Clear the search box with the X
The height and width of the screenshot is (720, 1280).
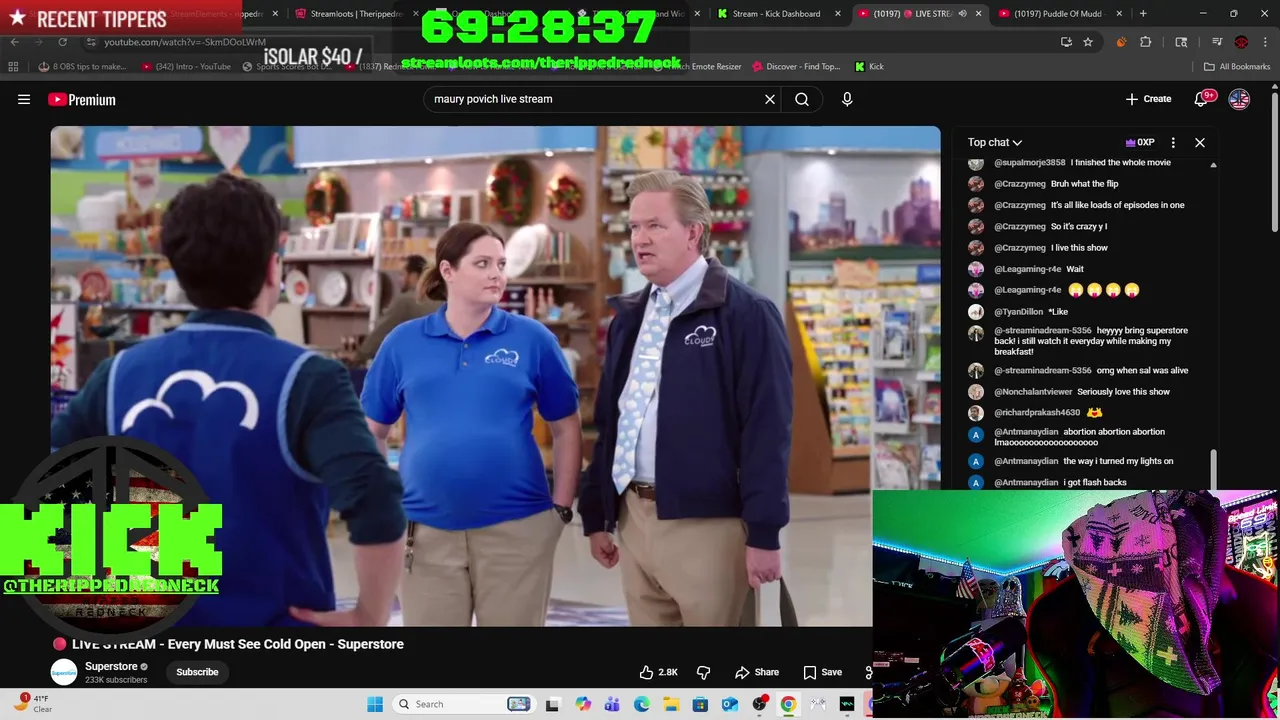pos(770,99)
